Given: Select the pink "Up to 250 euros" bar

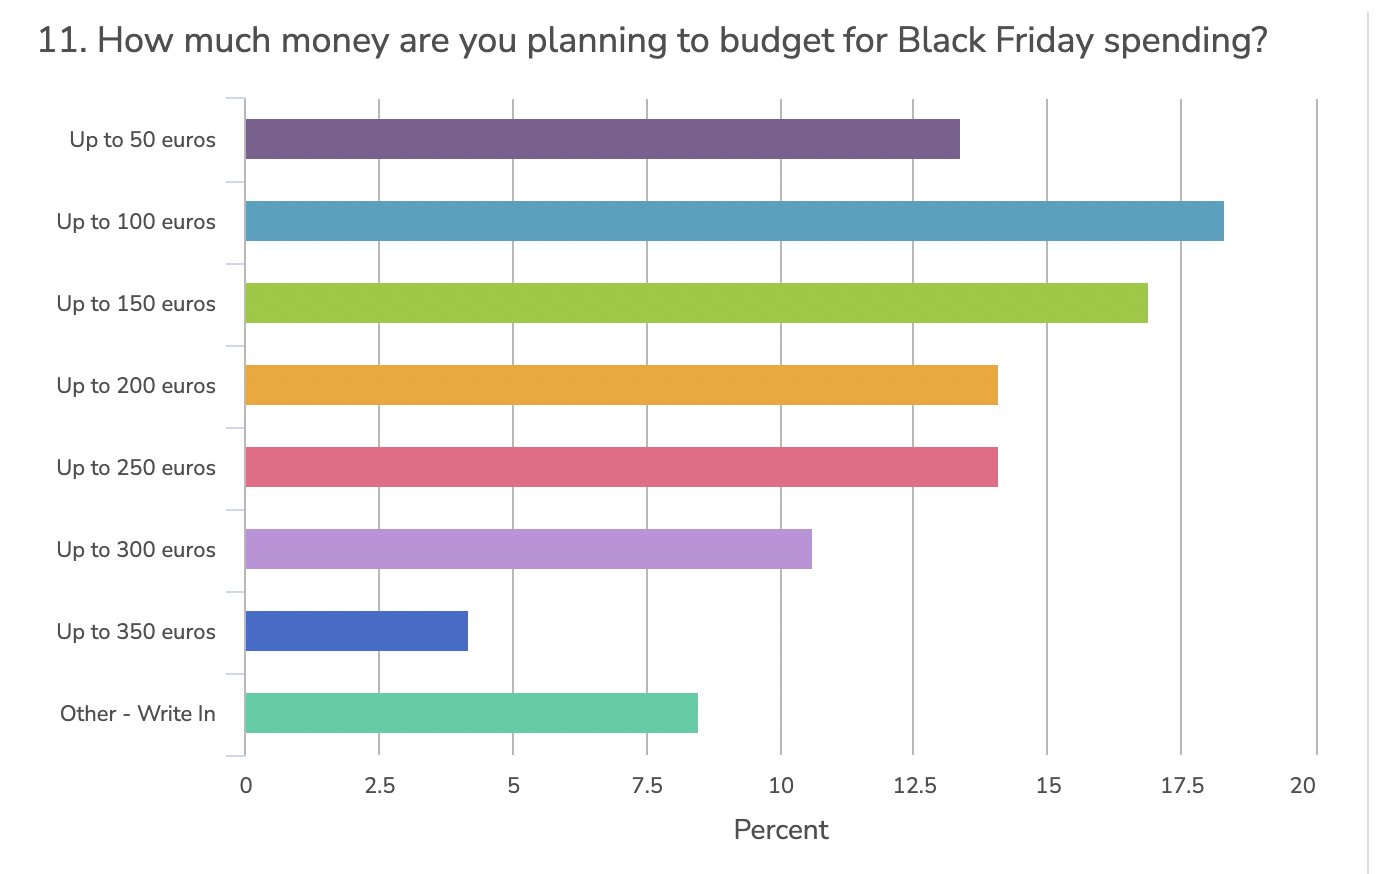Looking at the screenshot, I should [x=621, y=467].
